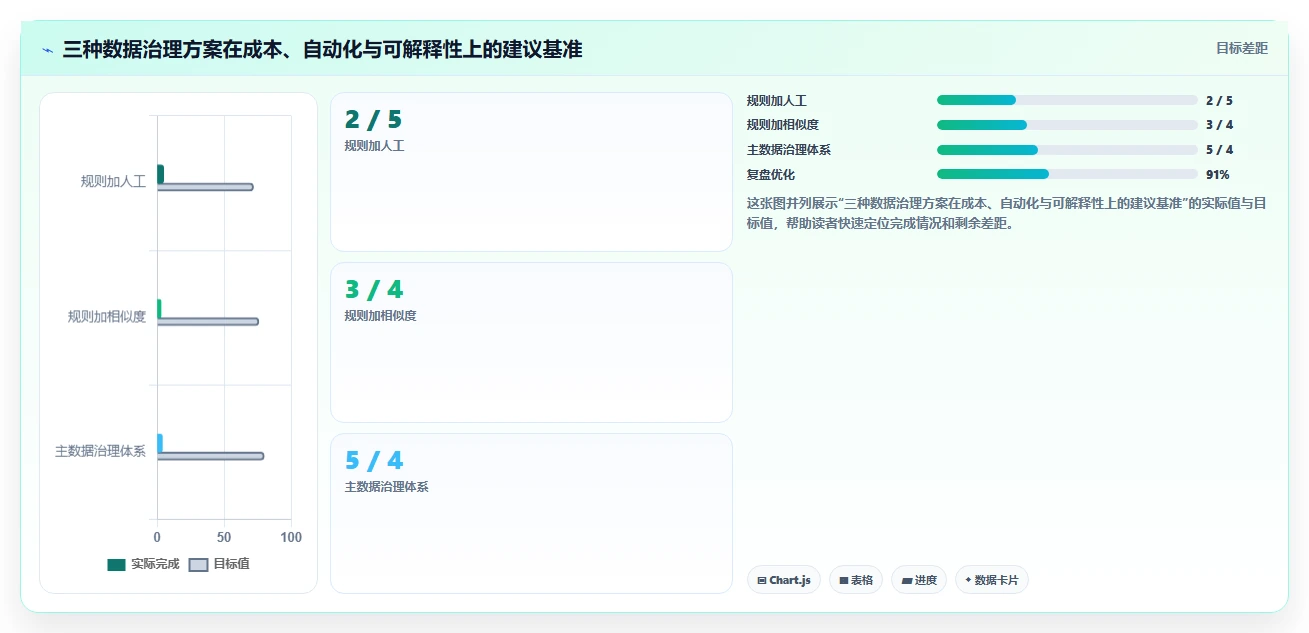Click the 主数据治理体系 axis label in the chart
The height and width of the screenshot is (633, 1309).
(x=100, y=451)
